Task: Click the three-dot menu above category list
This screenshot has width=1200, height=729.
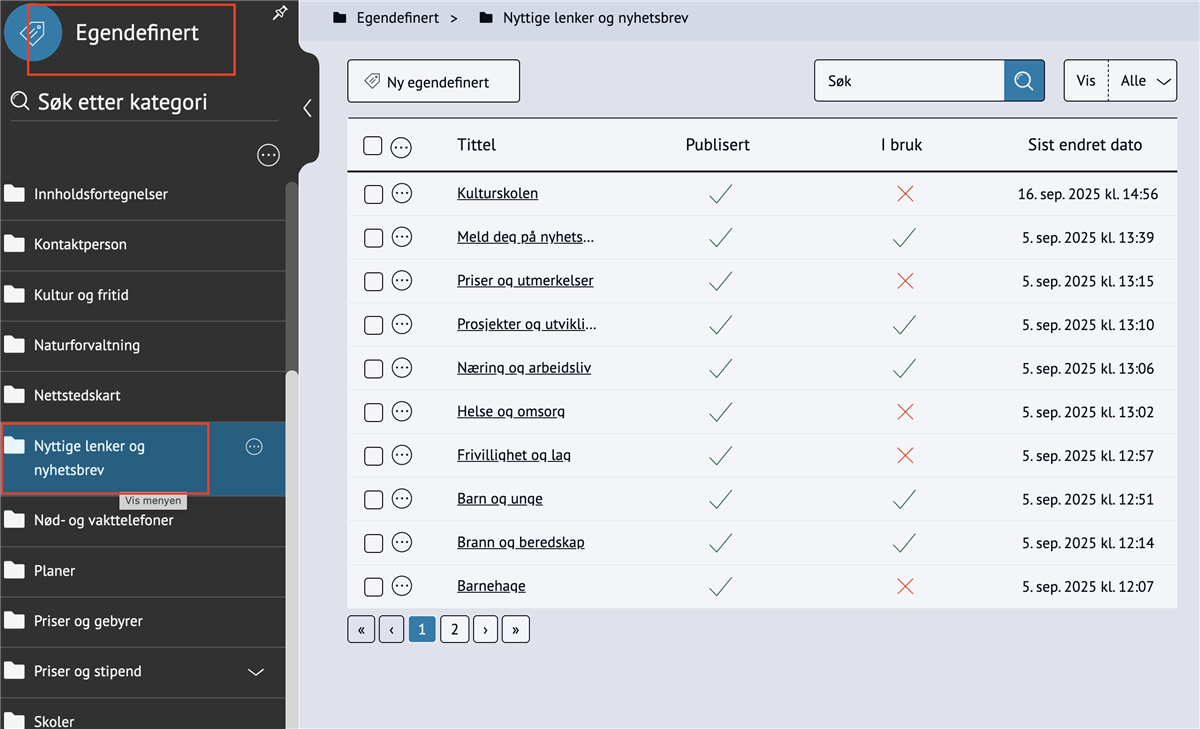Action: (268, 155)
